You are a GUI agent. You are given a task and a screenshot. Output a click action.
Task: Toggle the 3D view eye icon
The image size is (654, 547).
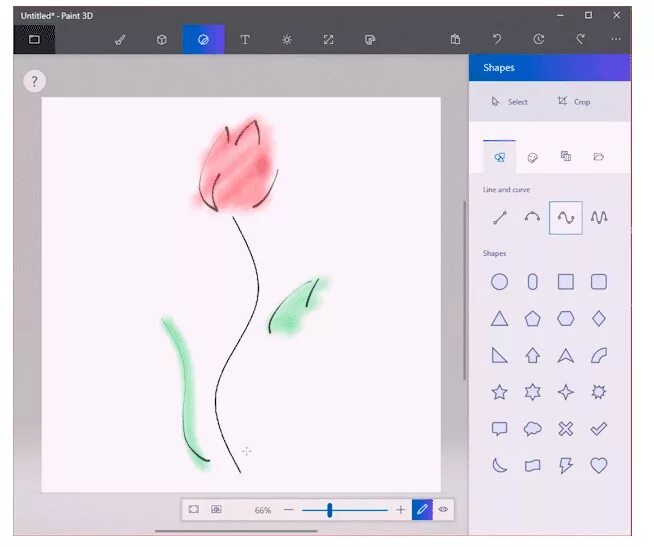443,509
